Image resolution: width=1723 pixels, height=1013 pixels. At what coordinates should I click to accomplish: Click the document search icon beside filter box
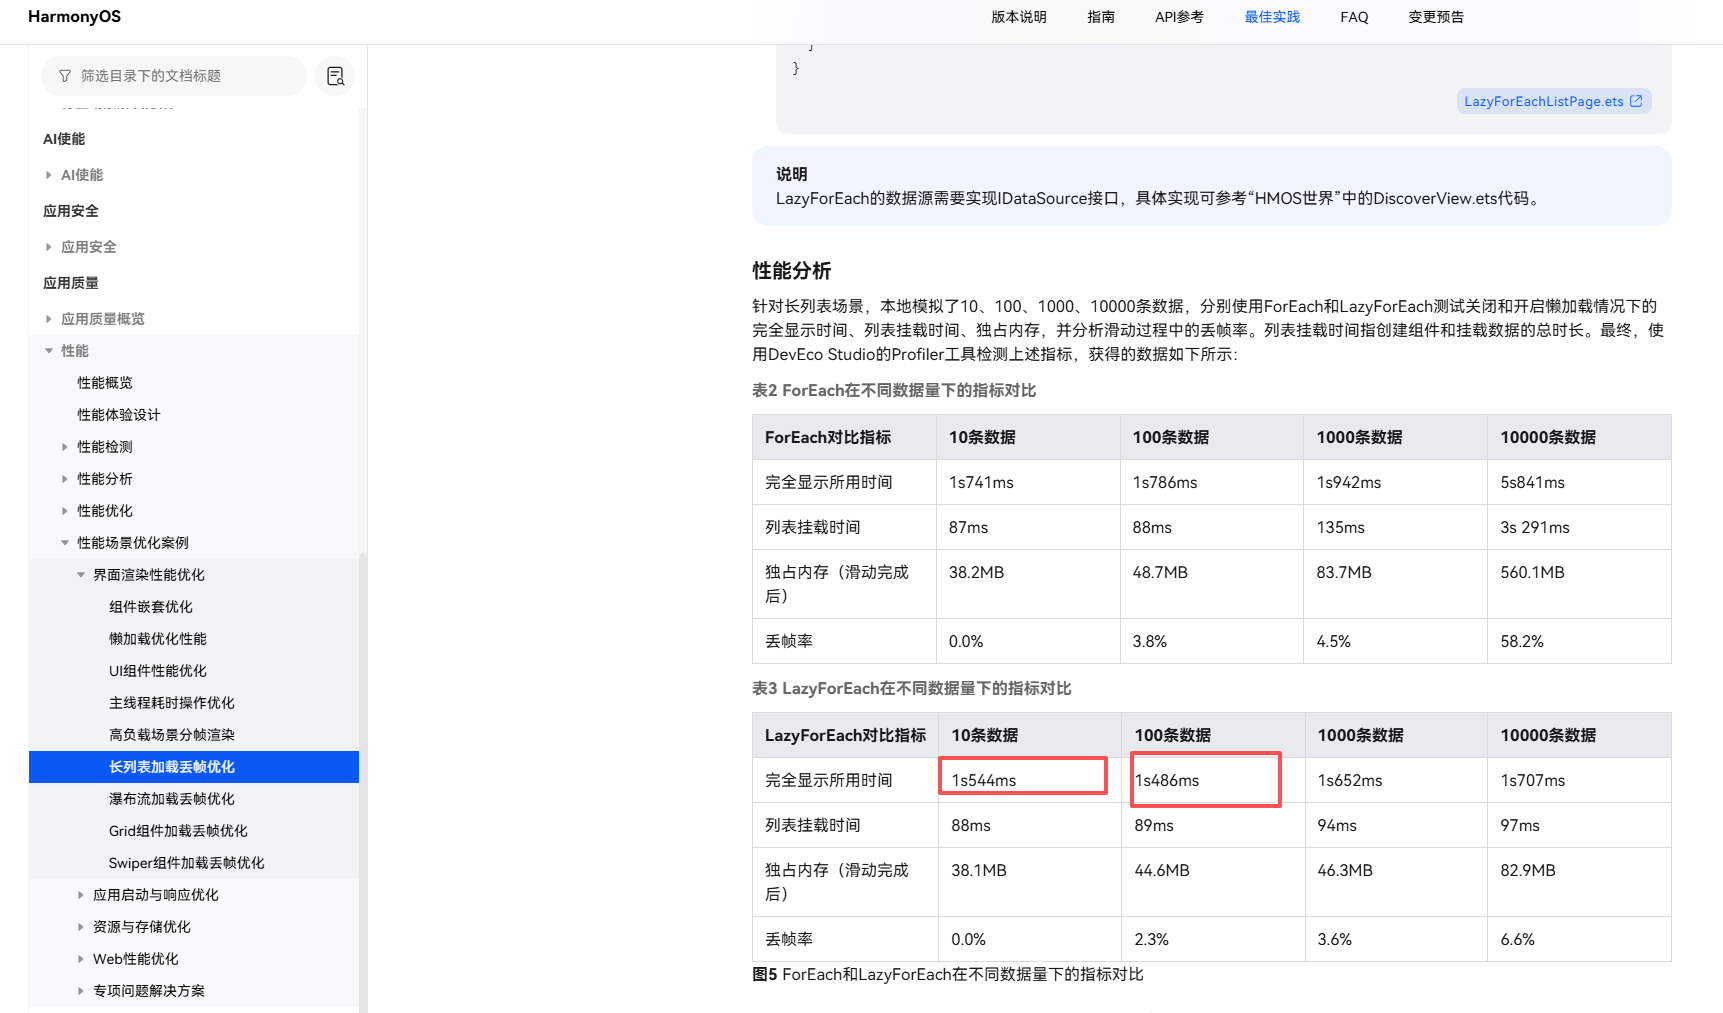pos(335,76)
